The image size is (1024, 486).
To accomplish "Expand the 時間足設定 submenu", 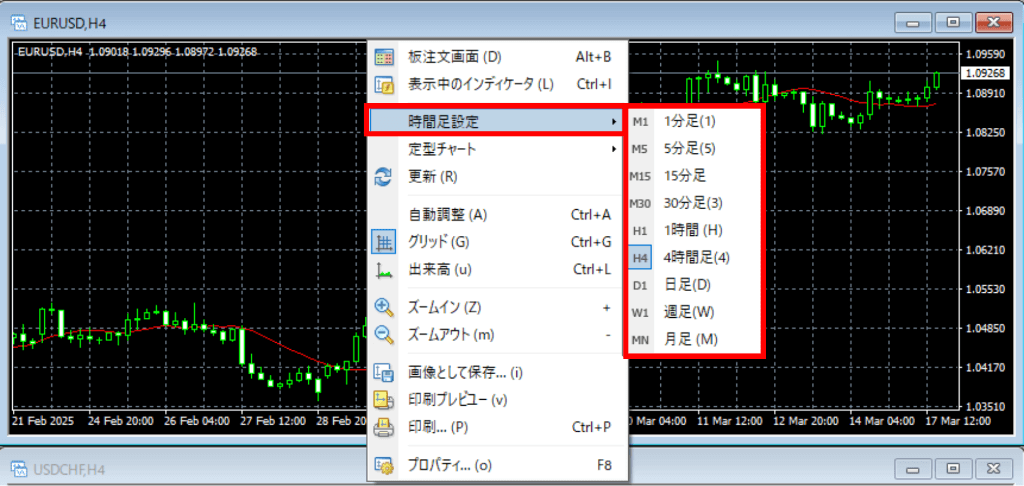I will coord(497,122).
